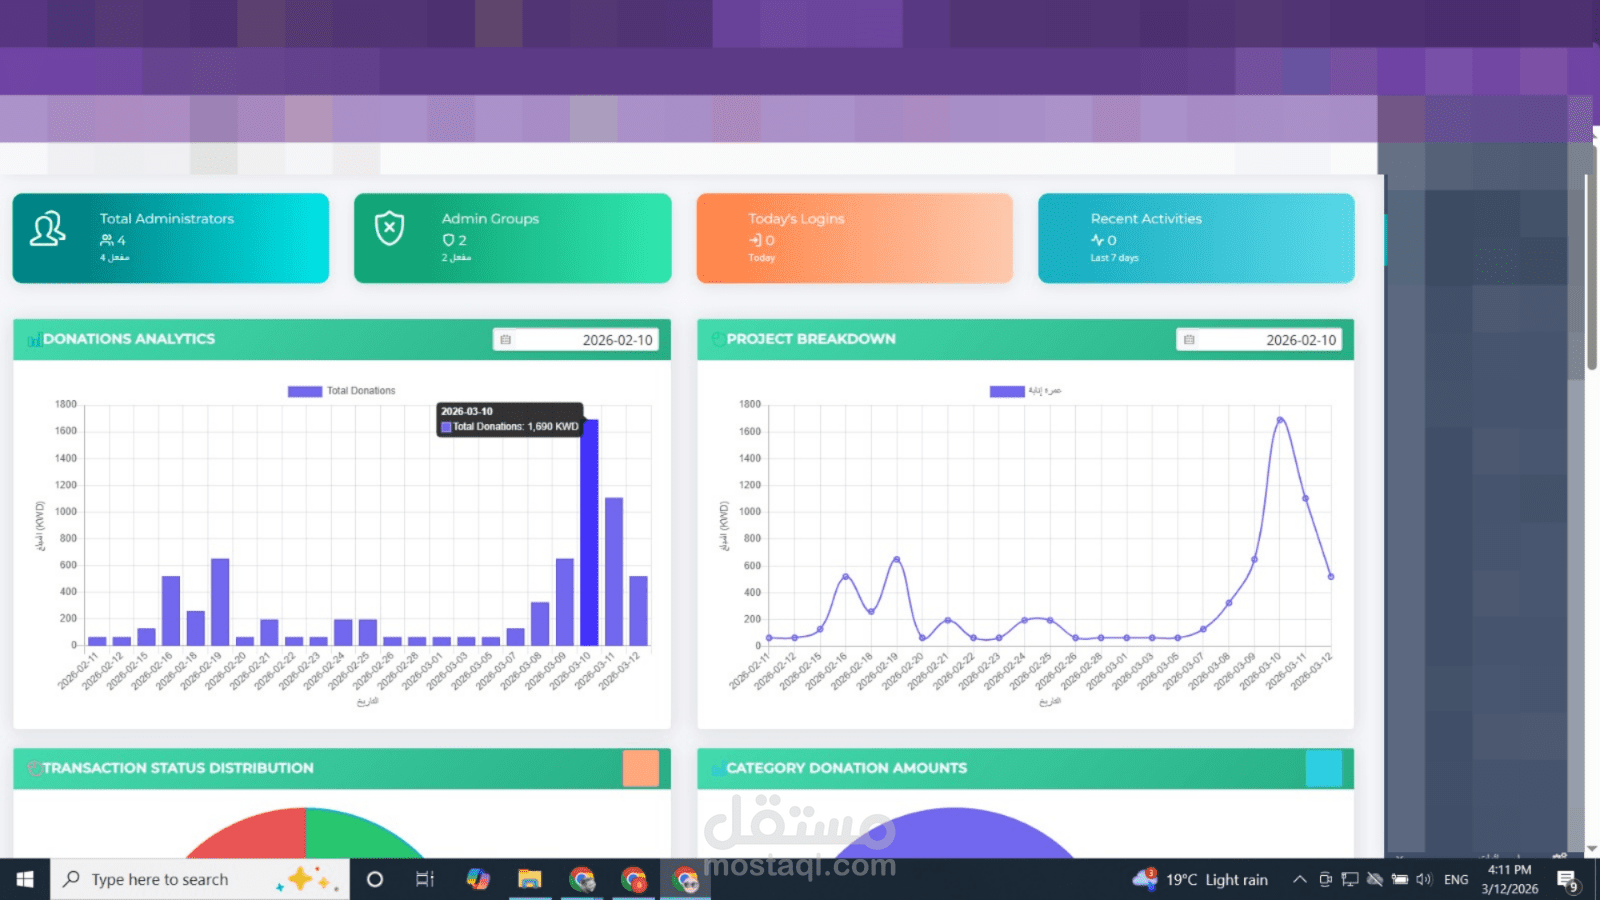Click the icon beside Transaction Status Distribution title
The image size is (1600, 900).
click(x=34, y=768)
